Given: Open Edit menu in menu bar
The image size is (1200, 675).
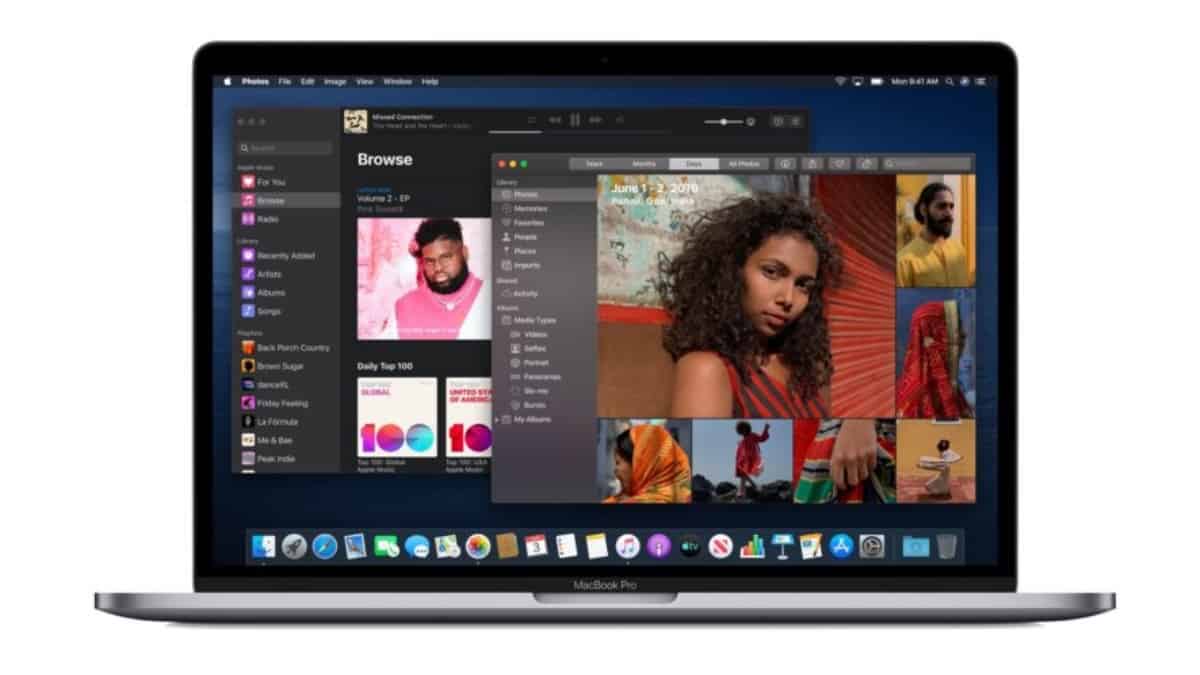Looking at the screenshot, I should (x=308, y=81).
